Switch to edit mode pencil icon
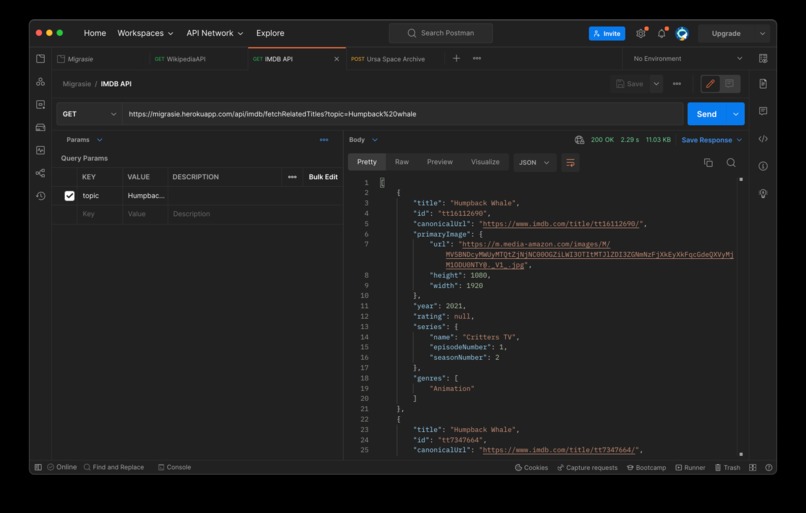Image resolution: width=806 pixels, height=513 pixels. pos(710,84)
